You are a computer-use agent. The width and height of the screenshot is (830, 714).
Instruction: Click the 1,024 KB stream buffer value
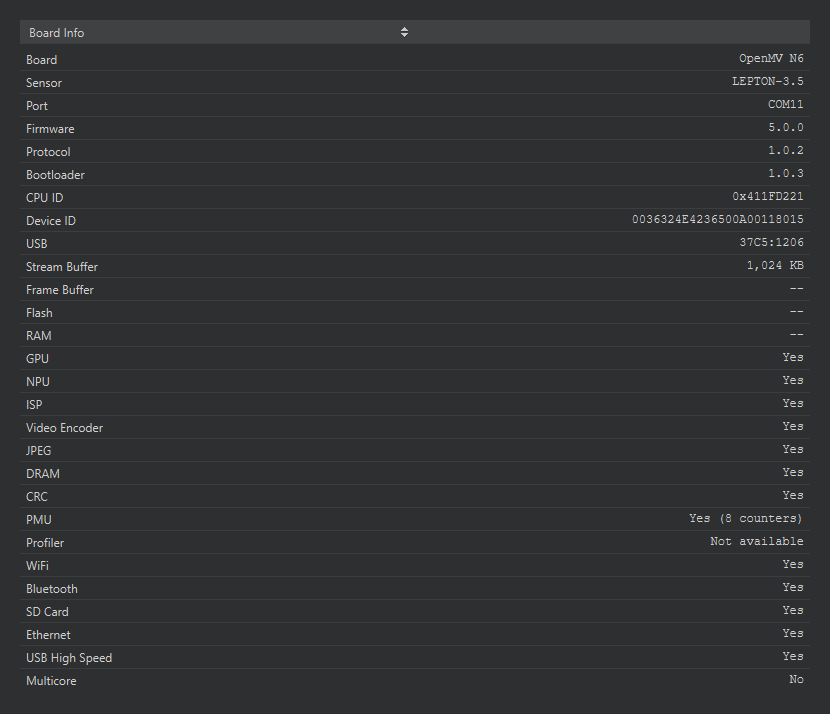pyautogui.click(x=775, y=266)
